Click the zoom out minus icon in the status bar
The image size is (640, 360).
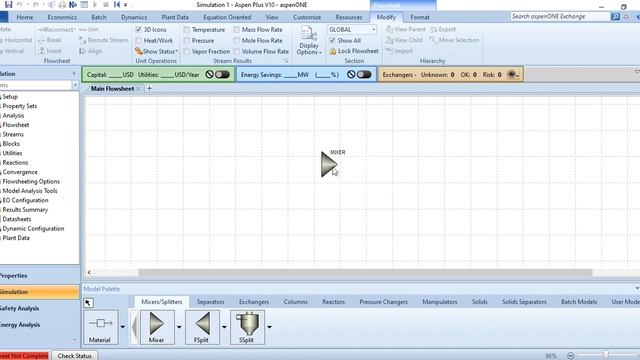click(571, 356)
